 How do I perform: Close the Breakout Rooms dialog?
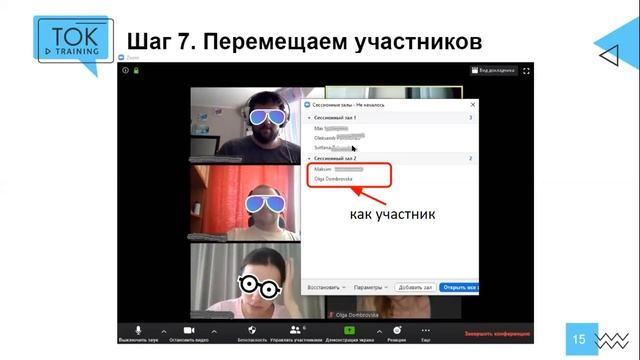[x=473, y=105]
